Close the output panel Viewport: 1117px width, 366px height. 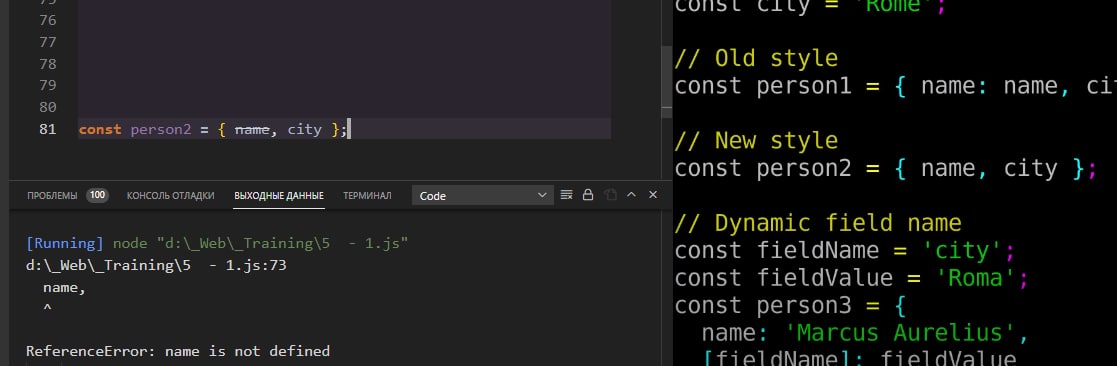tap(652, 194)
